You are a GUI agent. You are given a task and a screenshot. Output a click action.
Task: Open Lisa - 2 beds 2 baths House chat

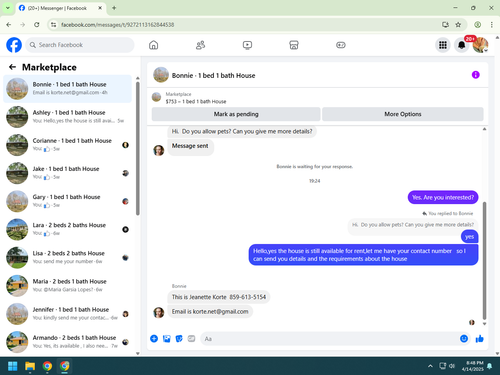click(x=67, y=257)
